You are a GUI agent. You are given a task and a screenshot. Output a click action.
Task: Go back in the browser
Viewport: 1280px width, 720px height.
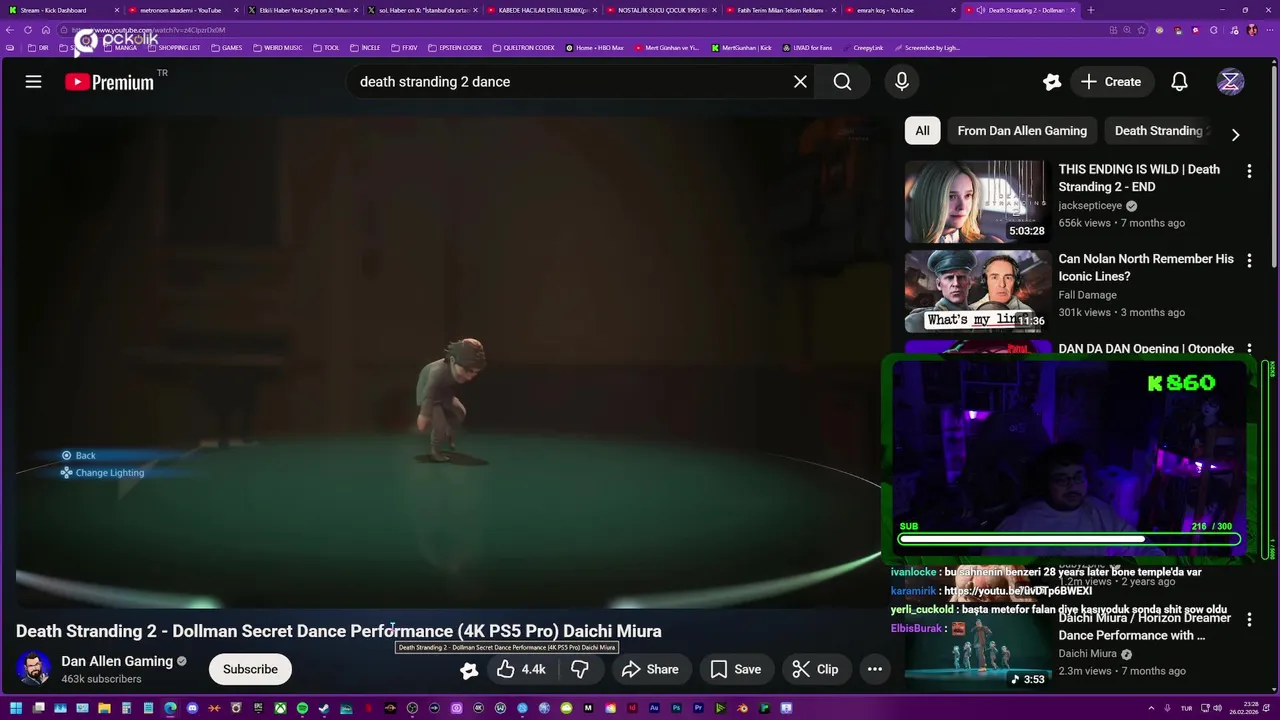point(10,30)
